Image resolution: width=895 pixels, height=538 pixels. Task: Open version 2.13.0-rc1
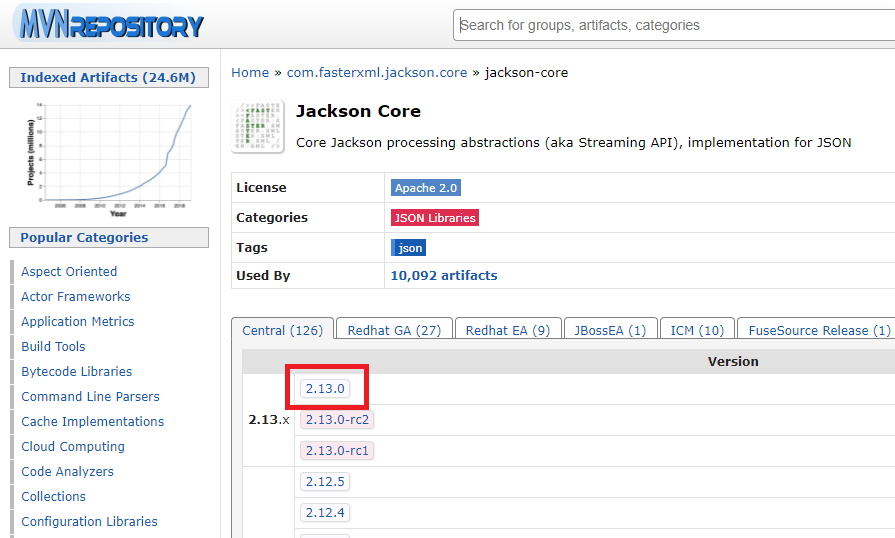pos(337,451)
